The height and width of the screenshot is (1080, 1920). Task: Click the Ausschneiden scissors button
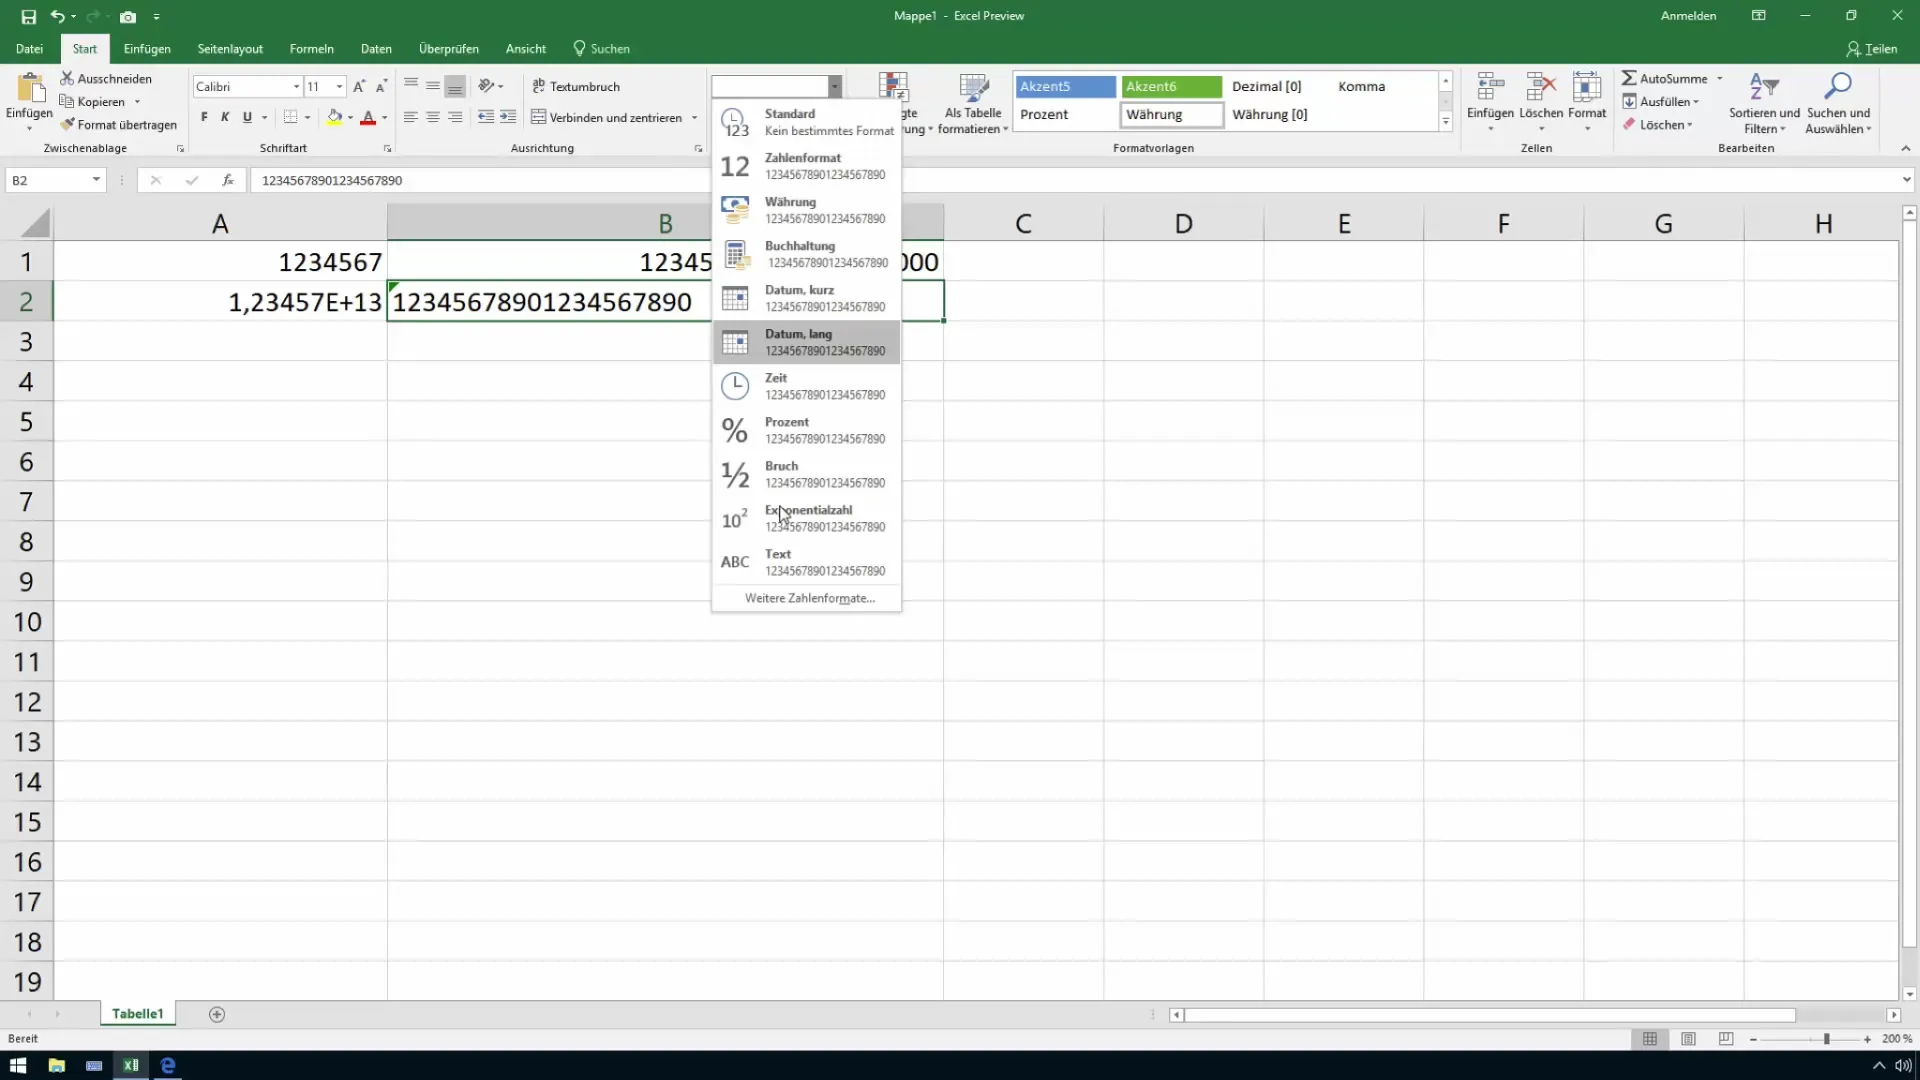(106, 78)
